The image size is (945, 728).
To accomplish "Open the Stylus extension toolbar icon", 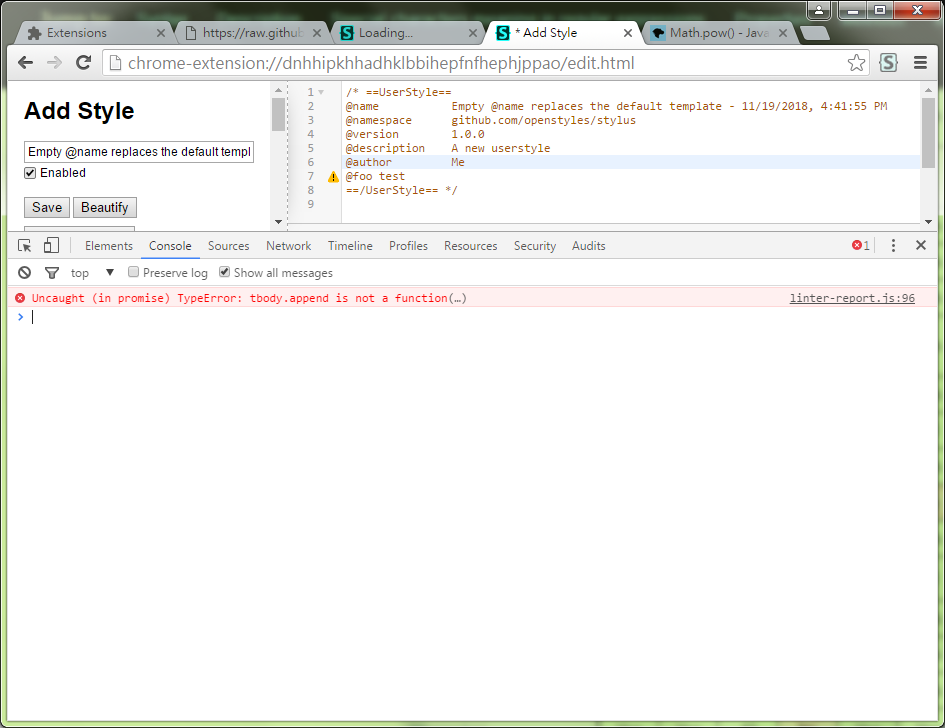I will 888,63.
